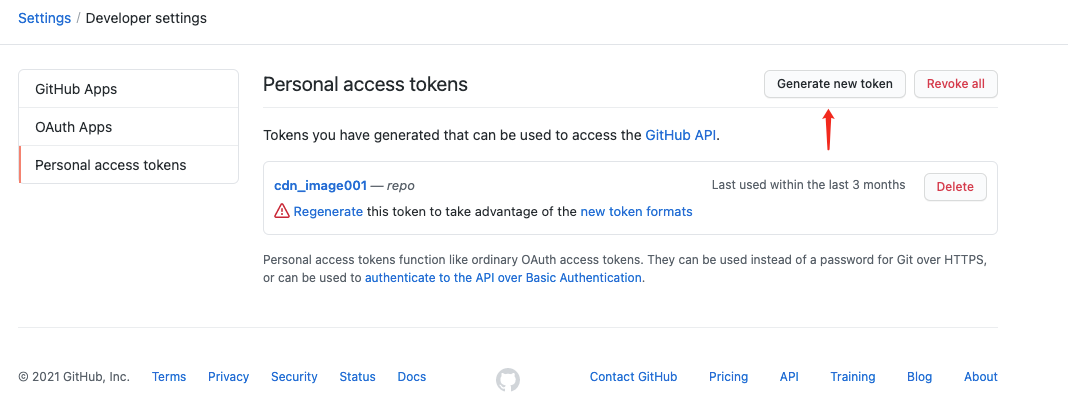Screen dimensions: 1068x411
Task: Open the GitHub Apps sidebar item
Action: coord(129,89)
